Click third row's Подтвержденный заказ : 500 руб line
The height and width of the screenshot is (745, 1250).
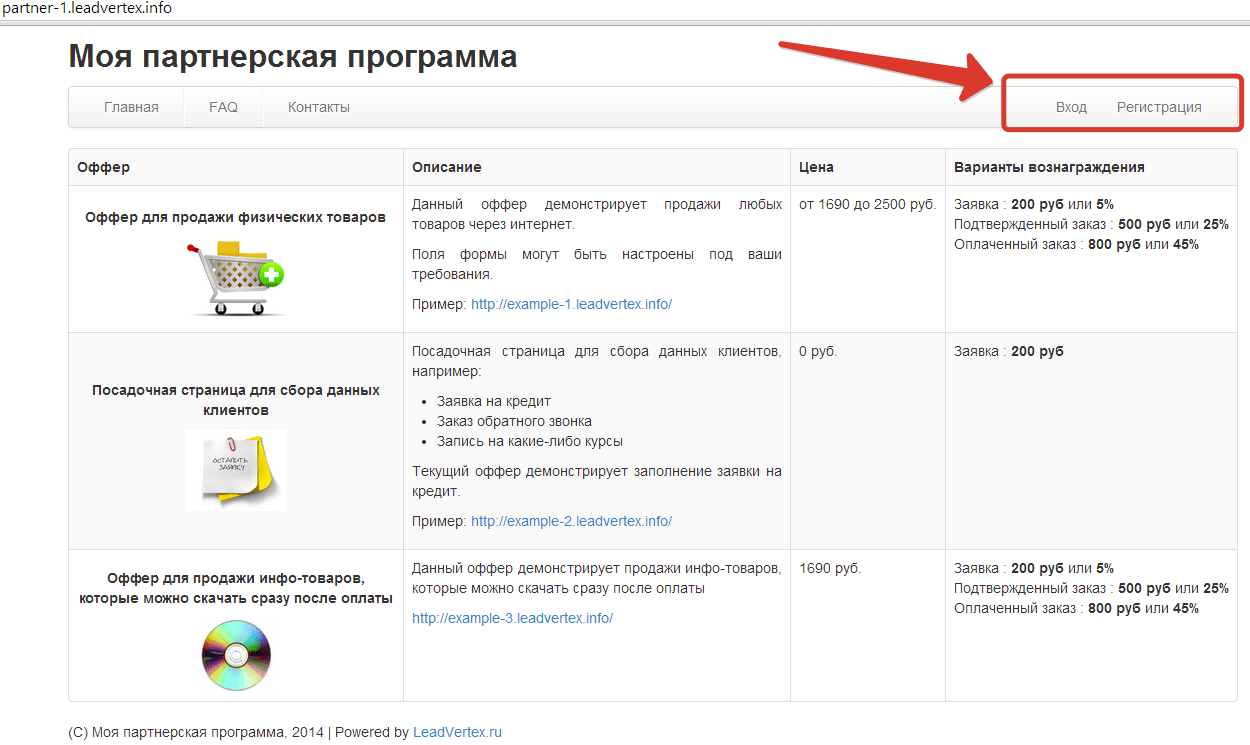coord(1091,588)
